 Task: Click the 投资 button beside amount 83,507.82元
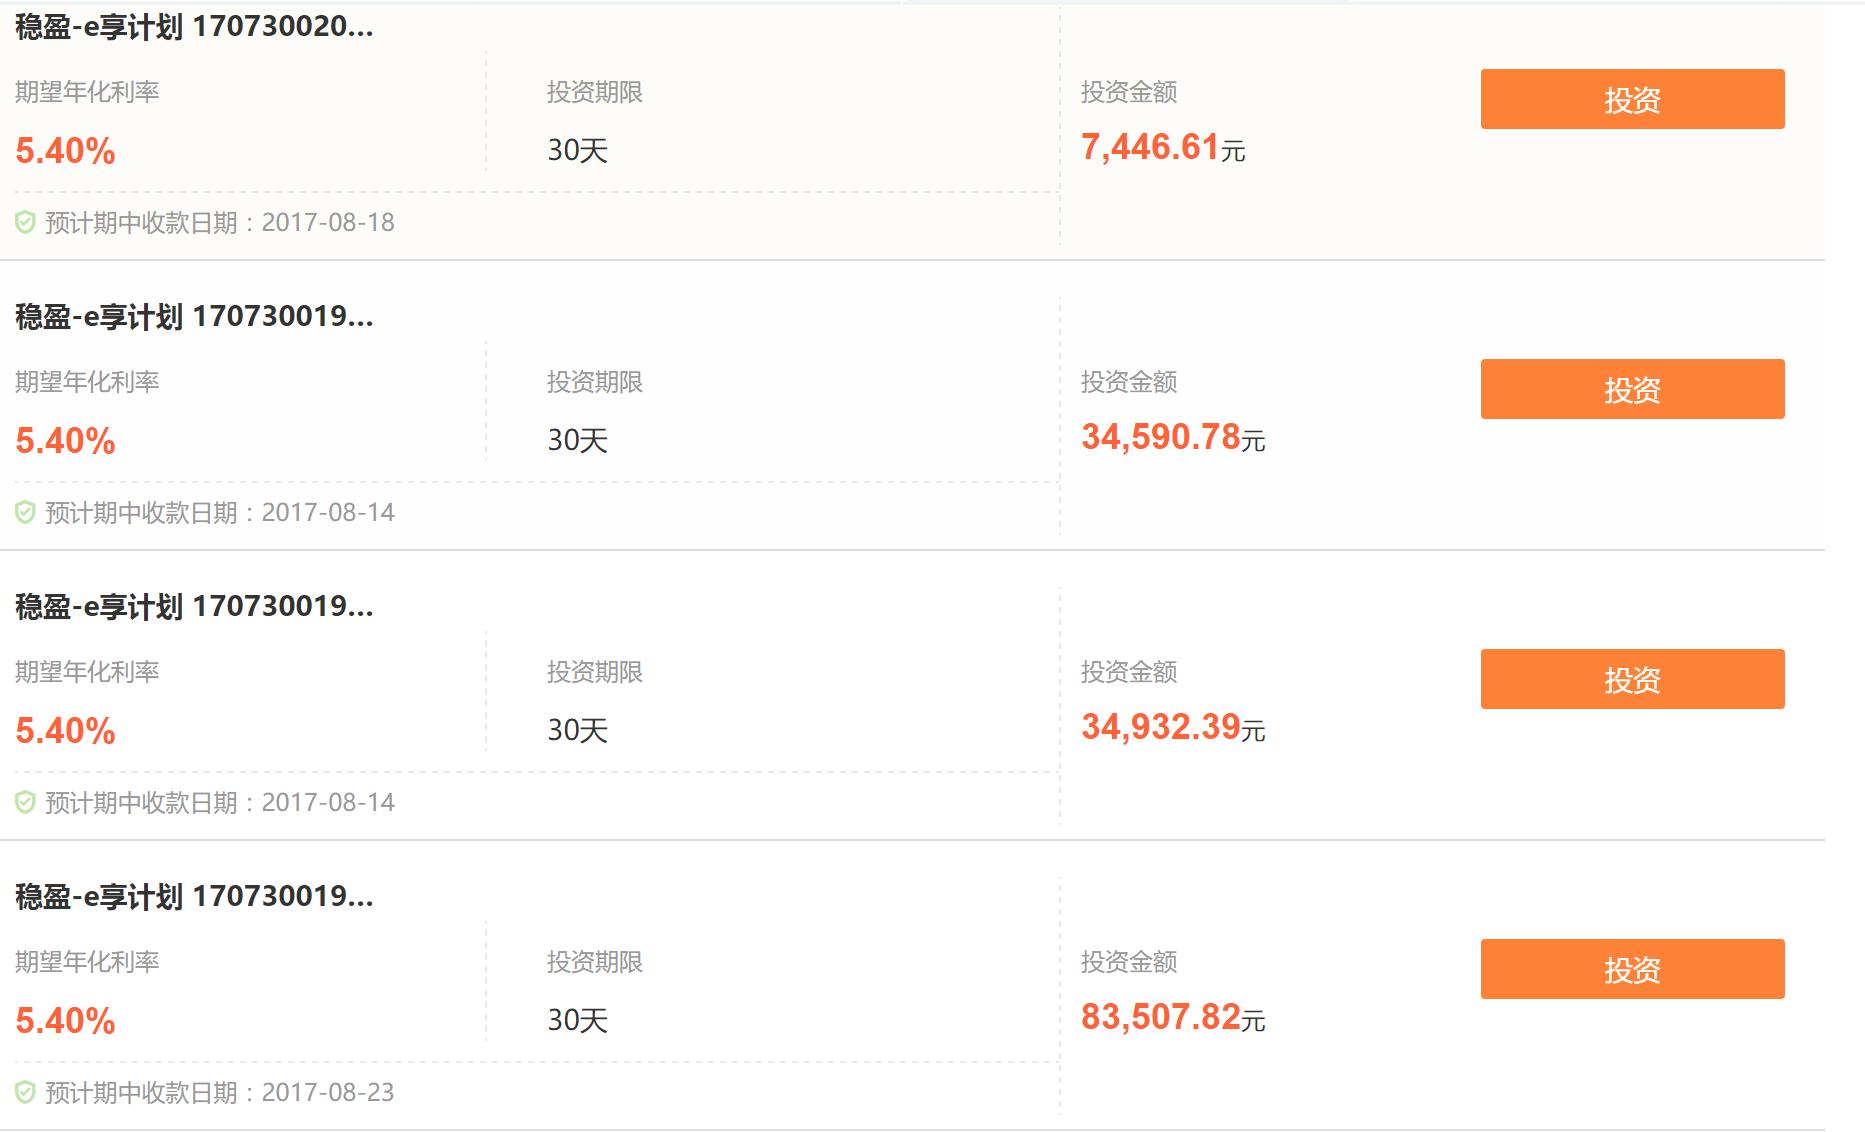1631,969
